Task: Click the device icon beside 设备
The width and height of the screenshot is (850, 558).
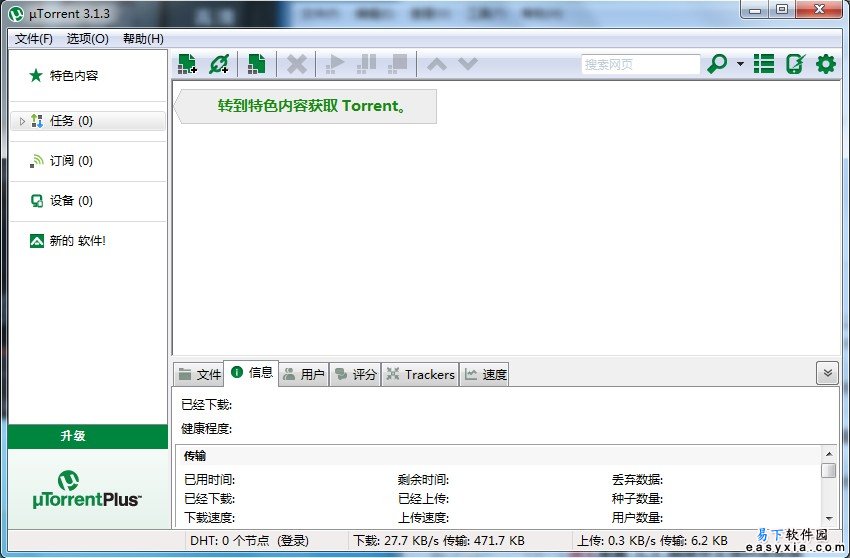Action: click(x=36, y=201)
